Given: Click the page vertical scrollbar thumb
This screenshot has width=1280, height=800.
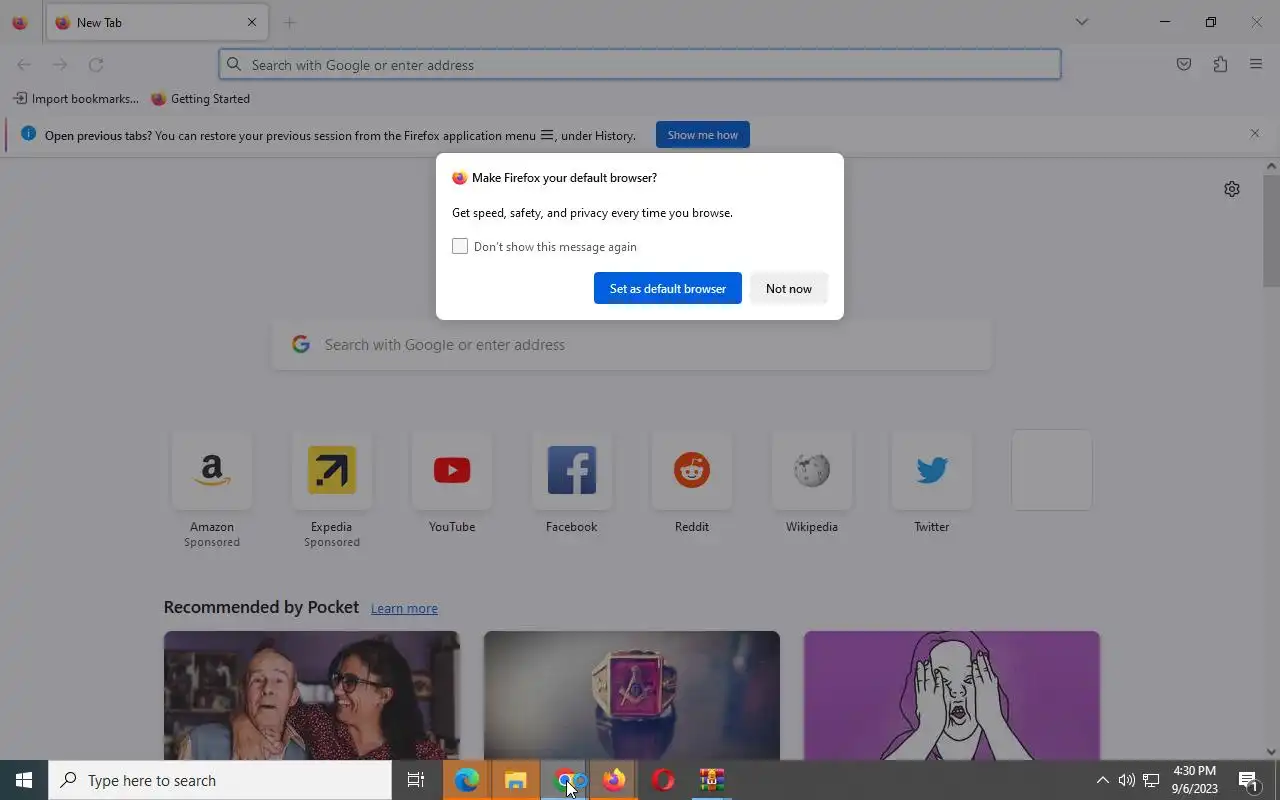Looking at the screenshot, I should pos(1271,230).
